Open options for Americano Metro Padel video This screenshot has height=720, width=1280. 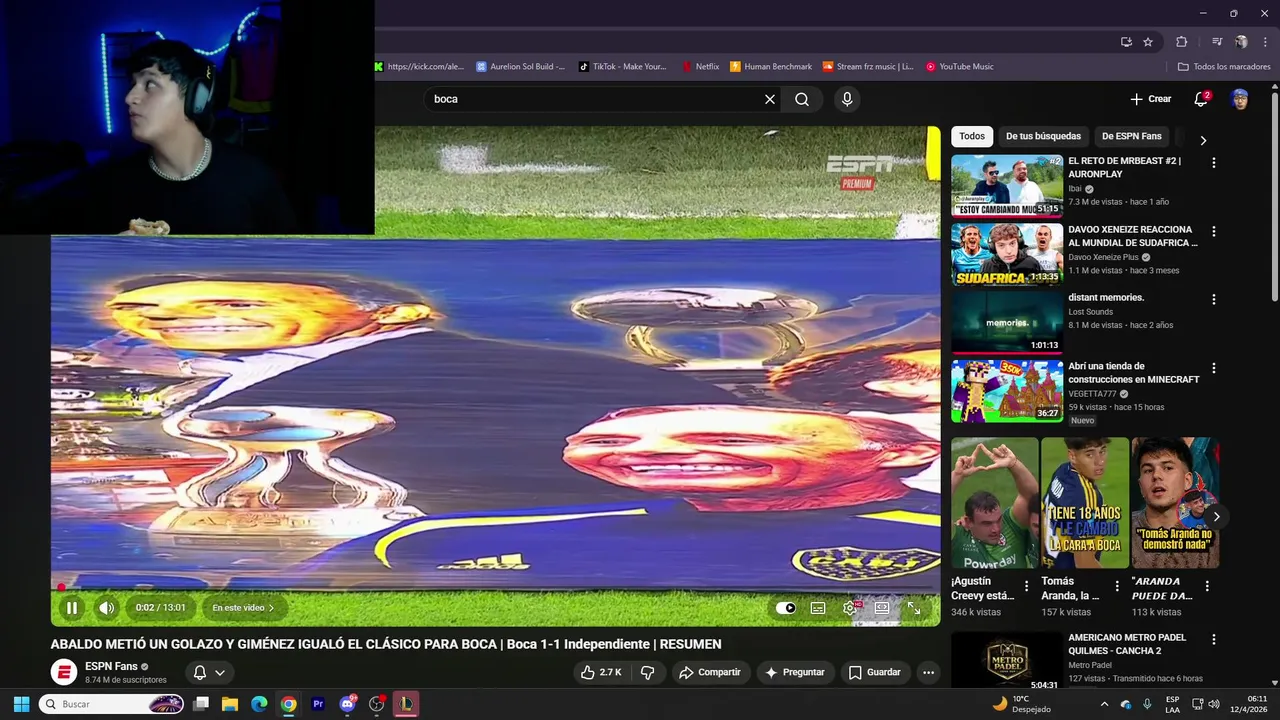click(x=1214, y=639)
